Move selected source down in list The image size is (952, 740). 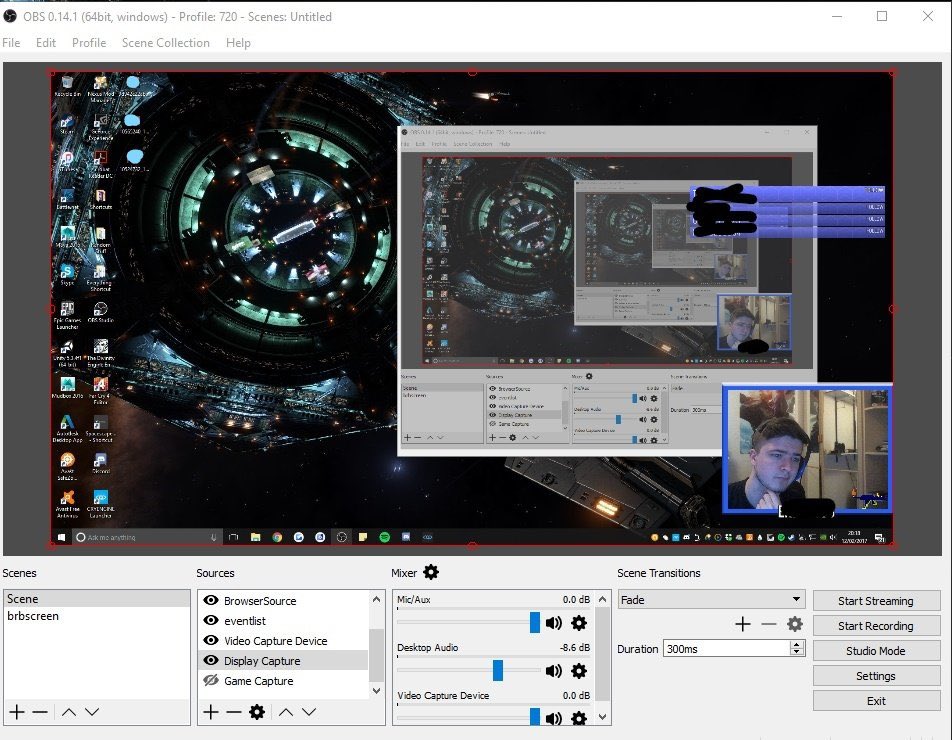[309, 711]
